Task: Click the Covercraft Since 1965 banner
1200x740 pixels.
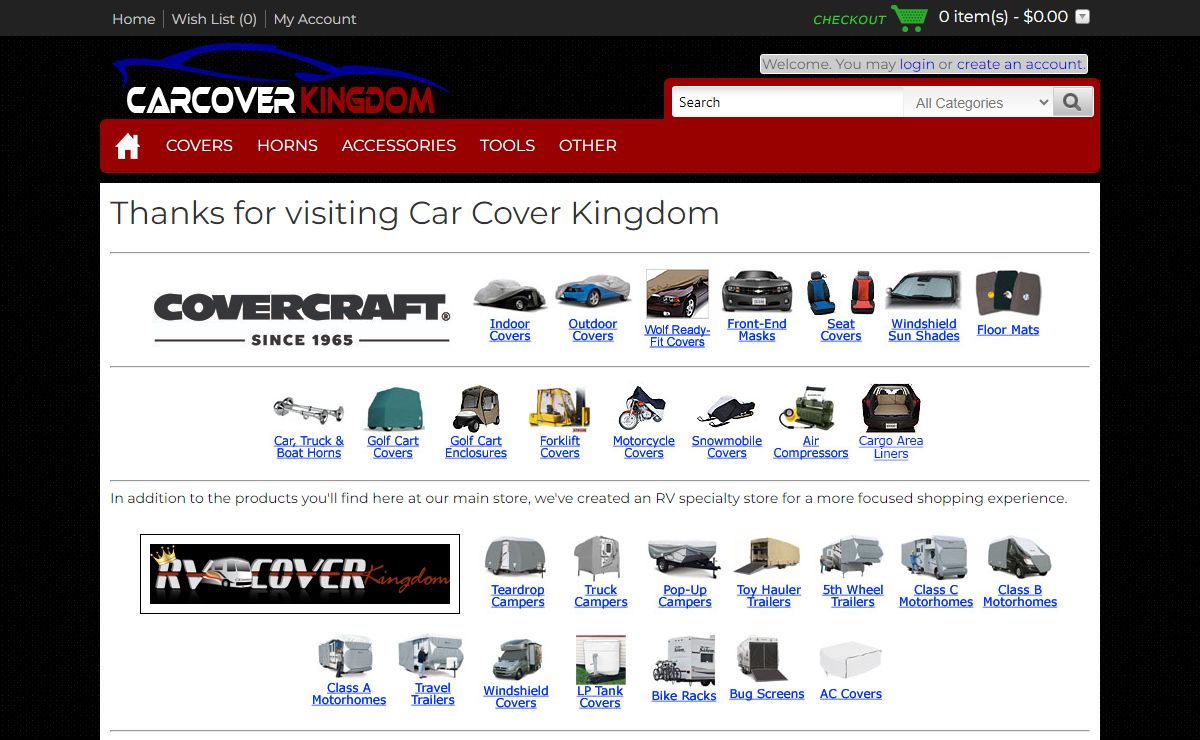Action: point(302,319)
